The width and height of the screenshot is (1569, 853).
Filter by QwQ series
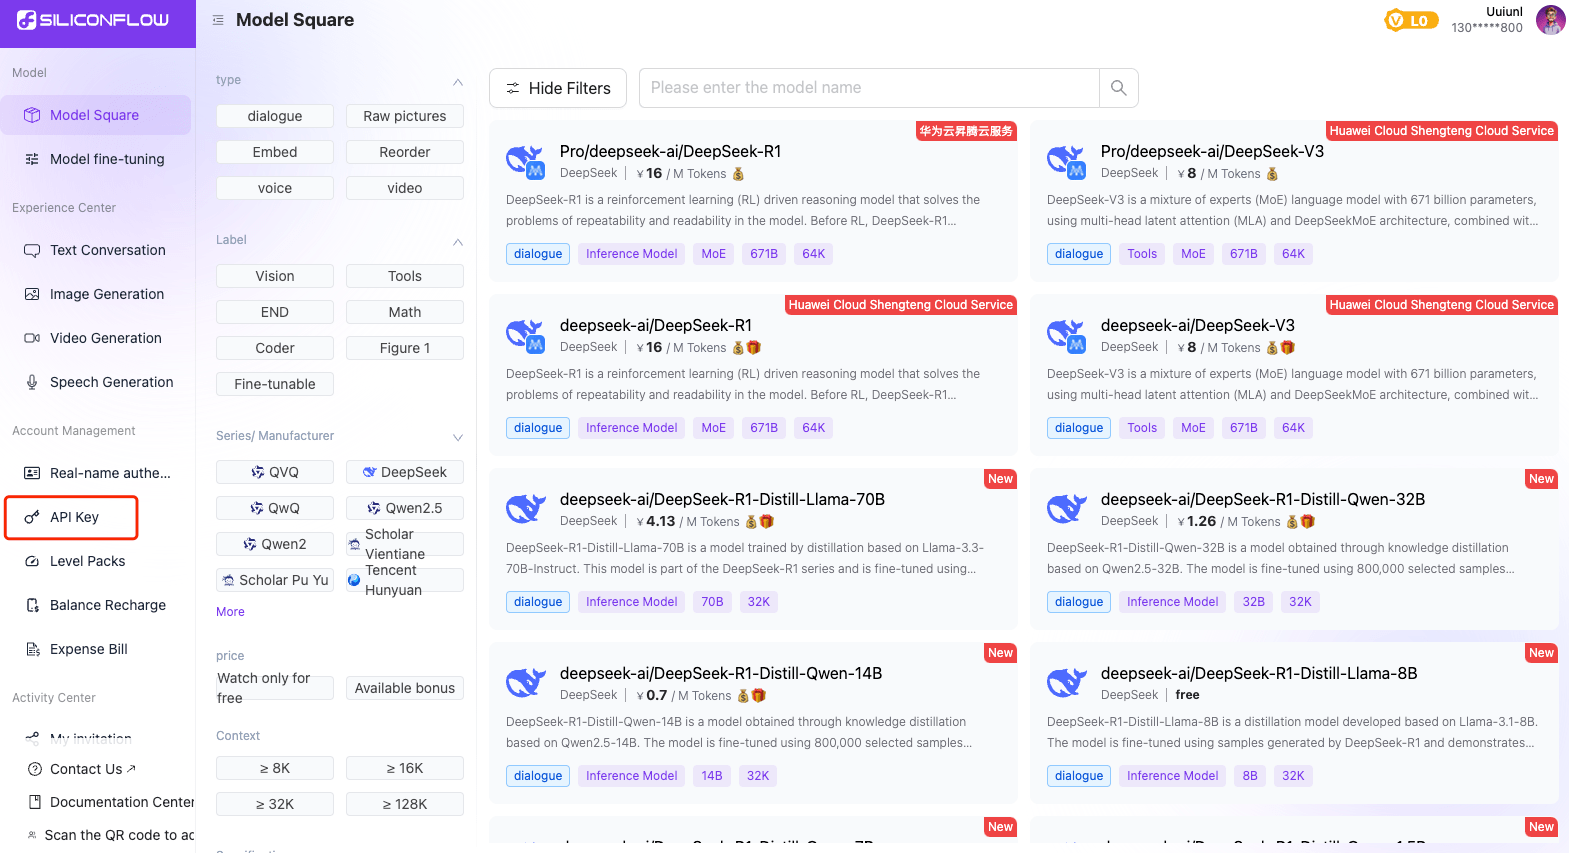click(275, 508)
